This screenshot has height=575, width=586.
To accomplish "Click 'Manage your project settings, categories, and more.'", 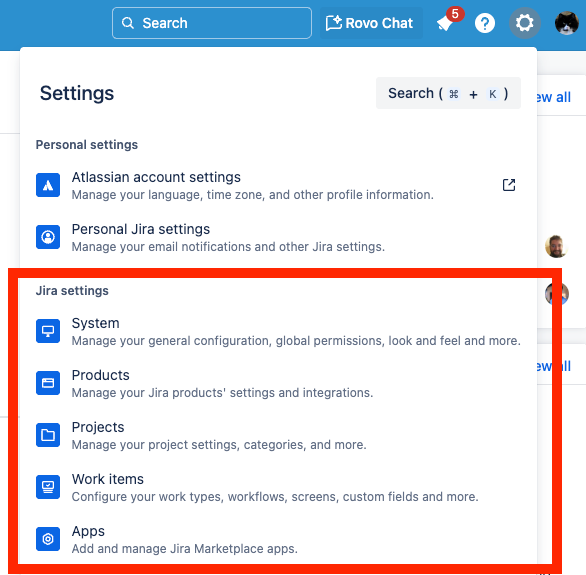I will (219, 445).
